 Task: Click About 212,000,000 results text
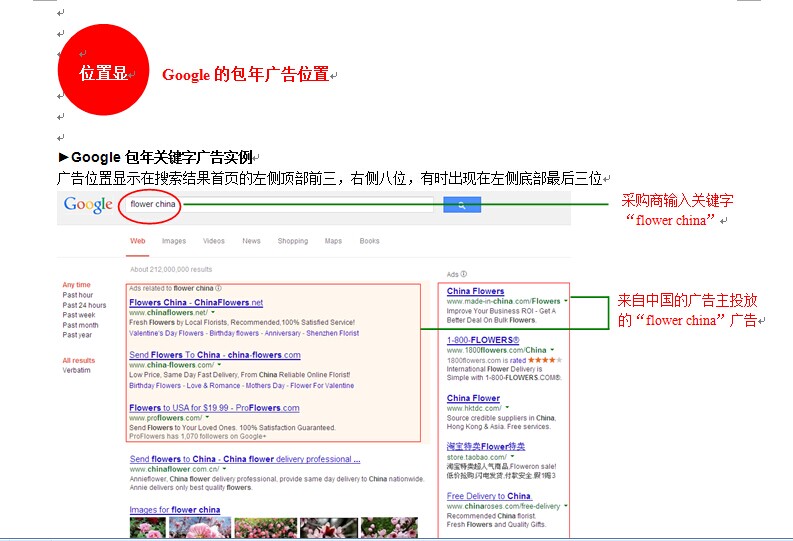coord(171,269)
